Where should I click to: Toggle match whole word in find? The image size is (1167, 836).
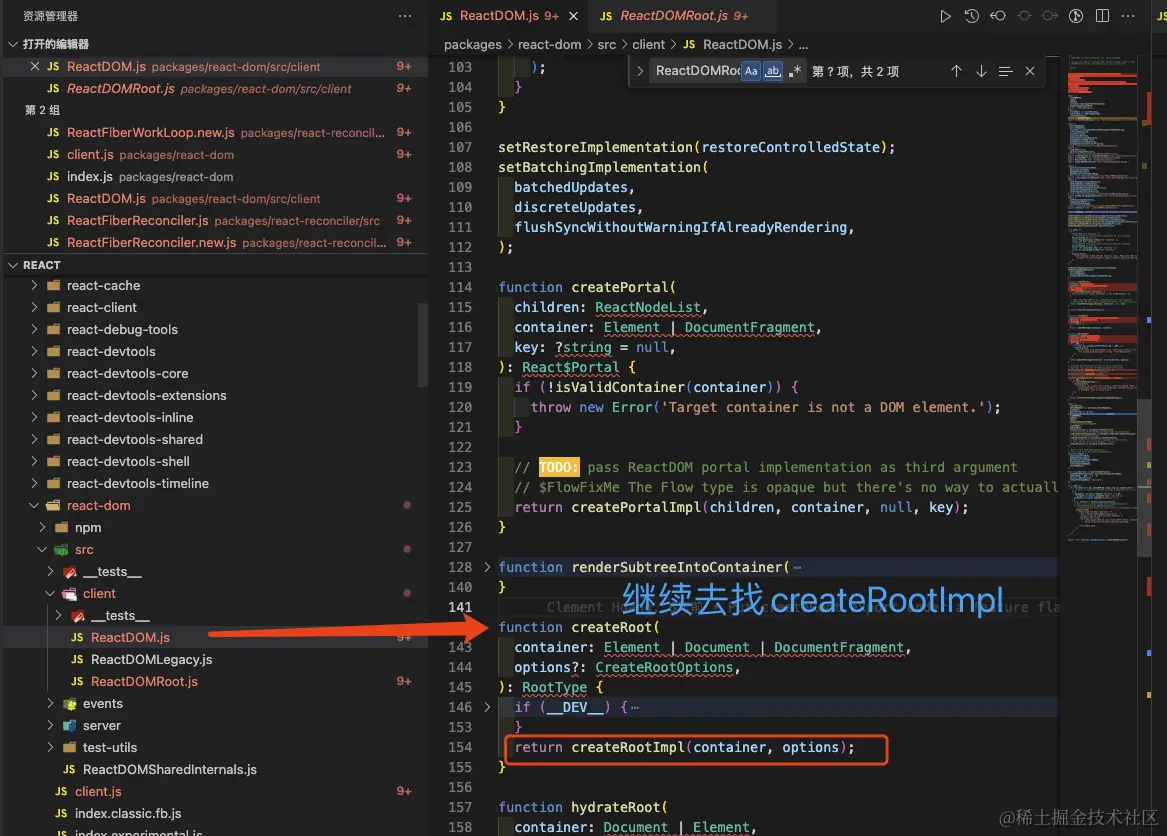[x=773, y=71]
